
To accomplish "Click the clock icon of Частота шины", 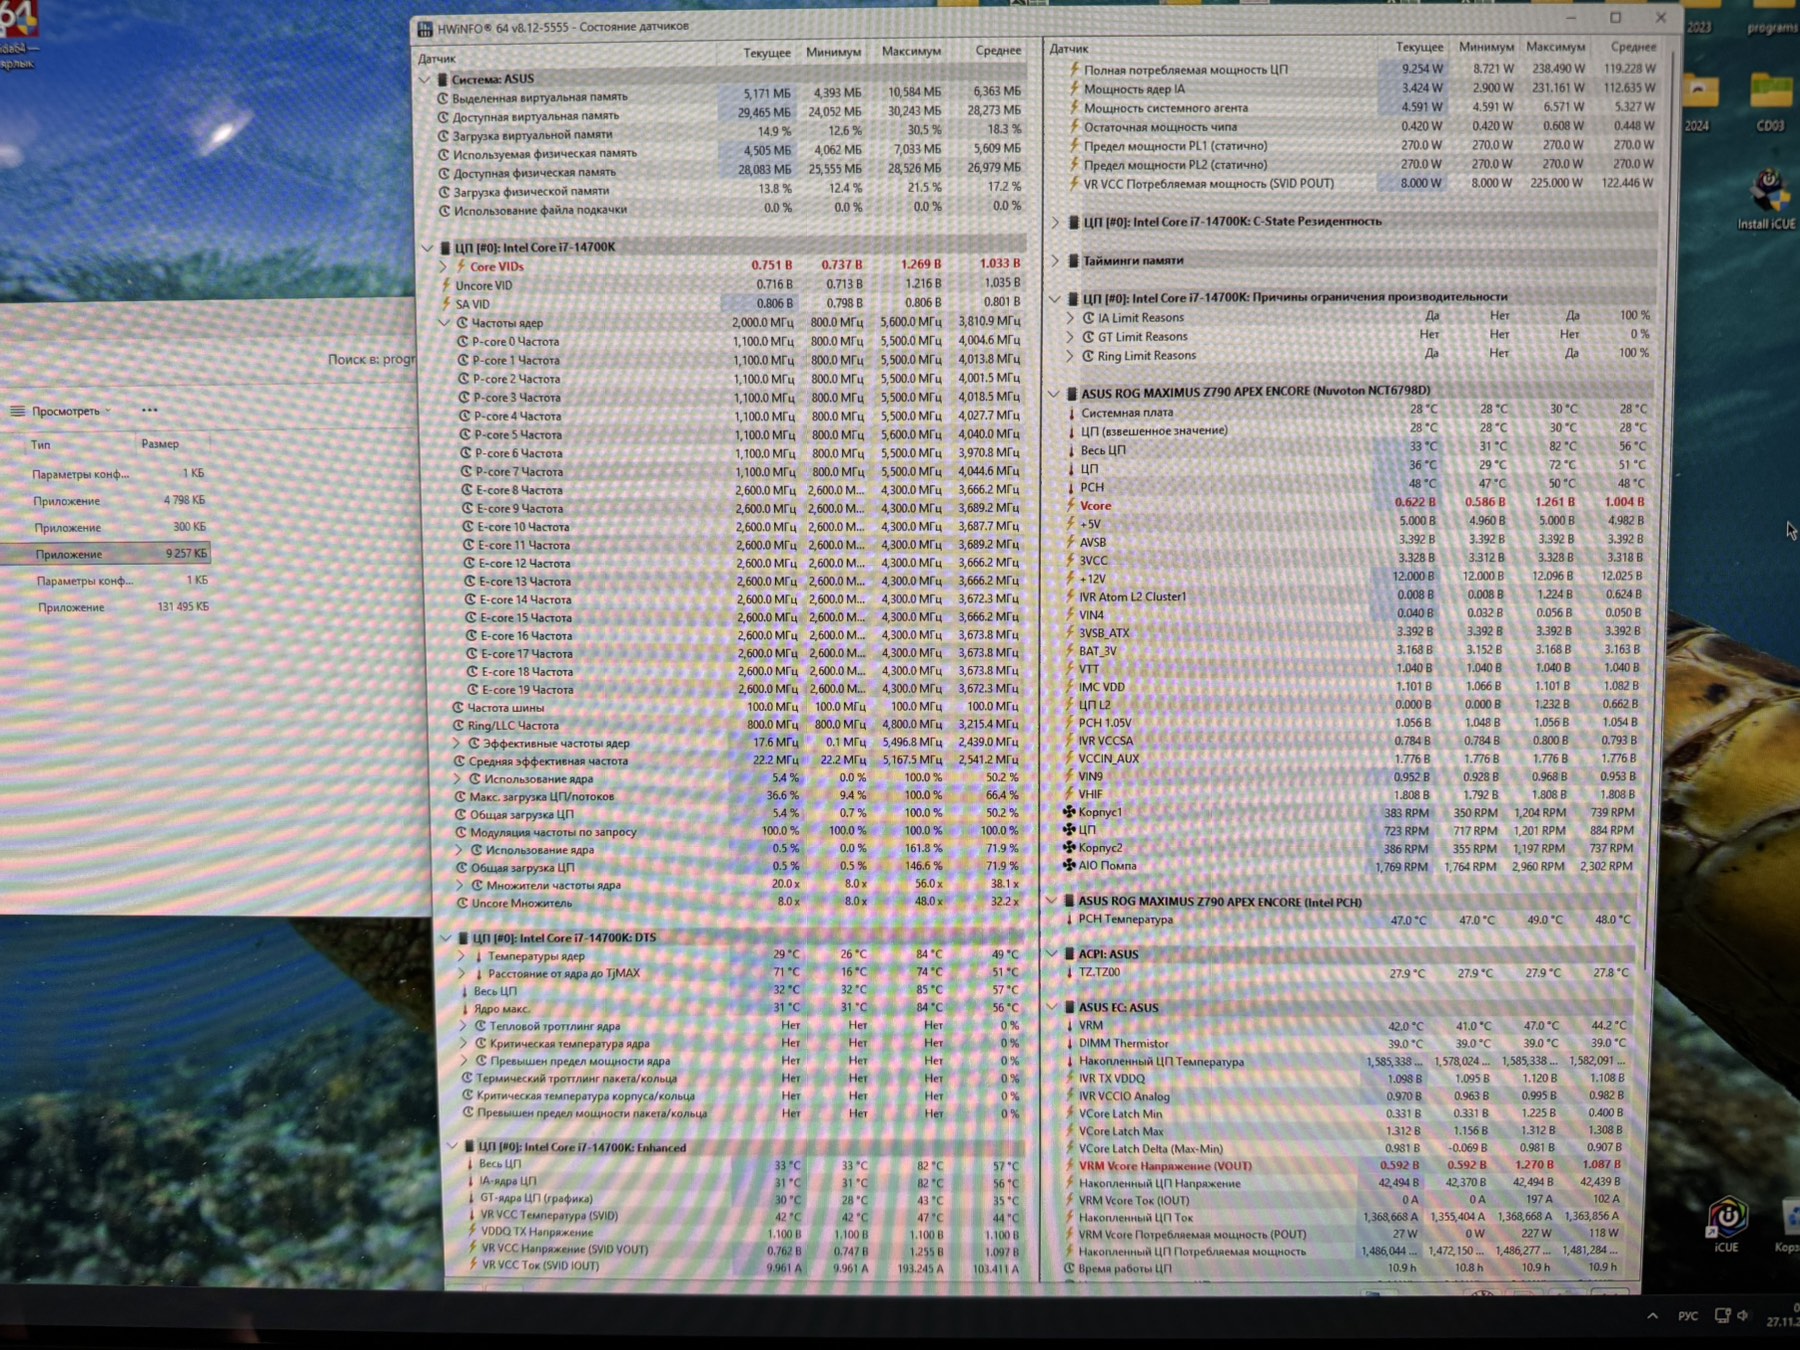I will pos(458,707).
